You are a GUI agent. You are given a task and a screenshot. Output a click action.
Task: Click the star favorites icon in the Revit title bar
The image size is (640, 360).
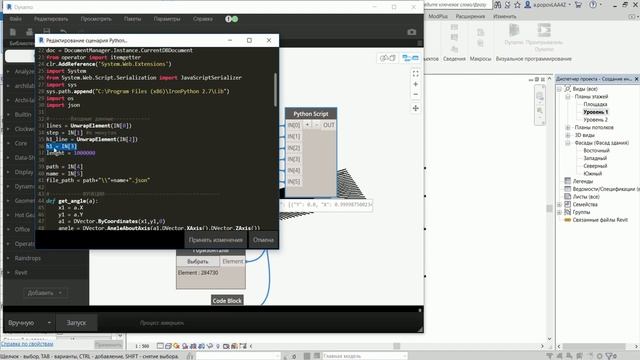517,5
